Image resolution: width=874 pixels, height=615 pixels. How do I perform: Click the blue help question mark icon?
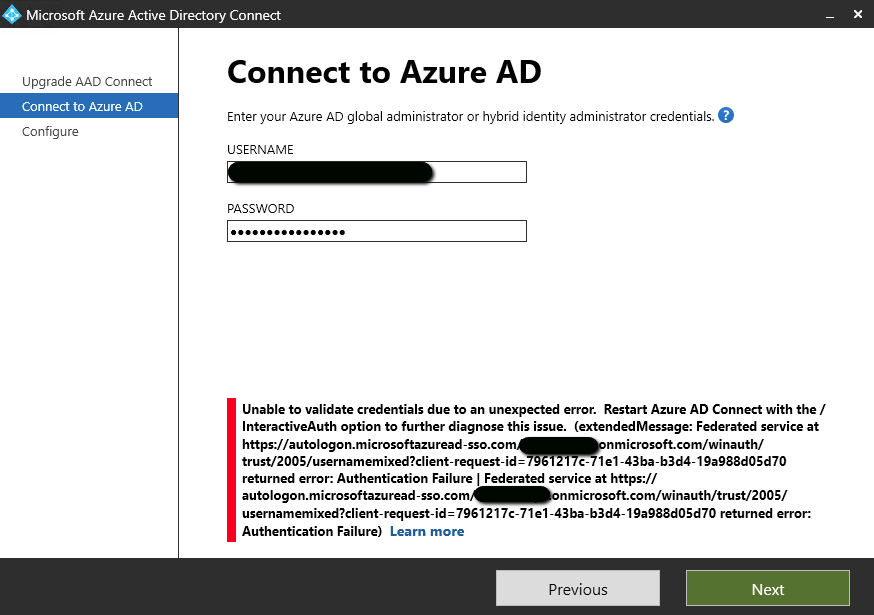click(x=726, y=115)
